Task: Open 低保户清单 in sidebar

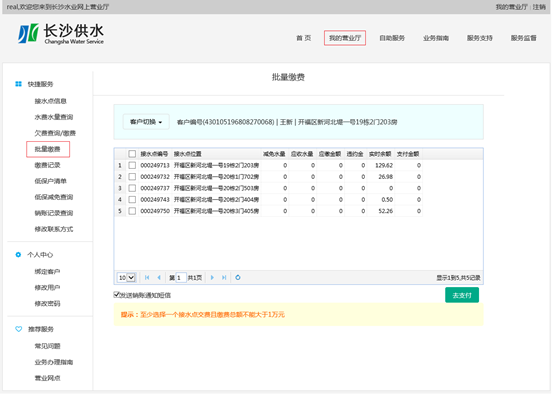Action: 50,181
